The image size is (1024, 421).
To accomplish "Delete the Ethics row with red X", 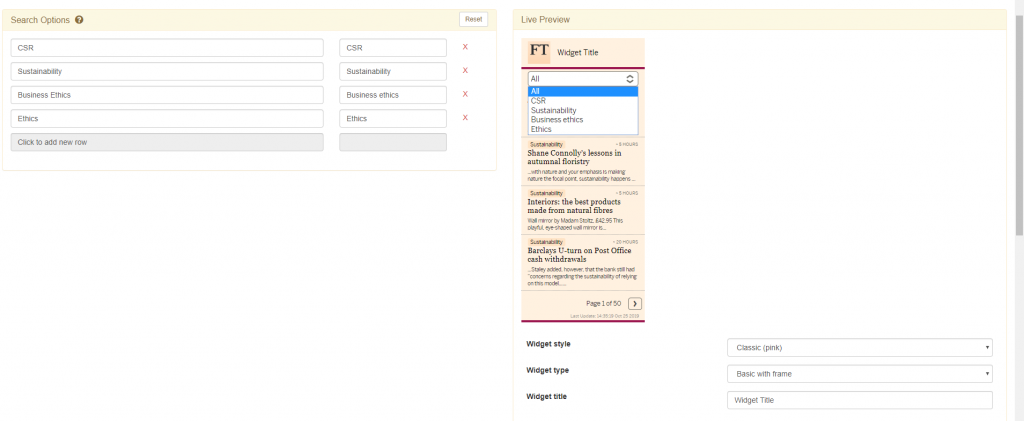I will click(465, 118).
